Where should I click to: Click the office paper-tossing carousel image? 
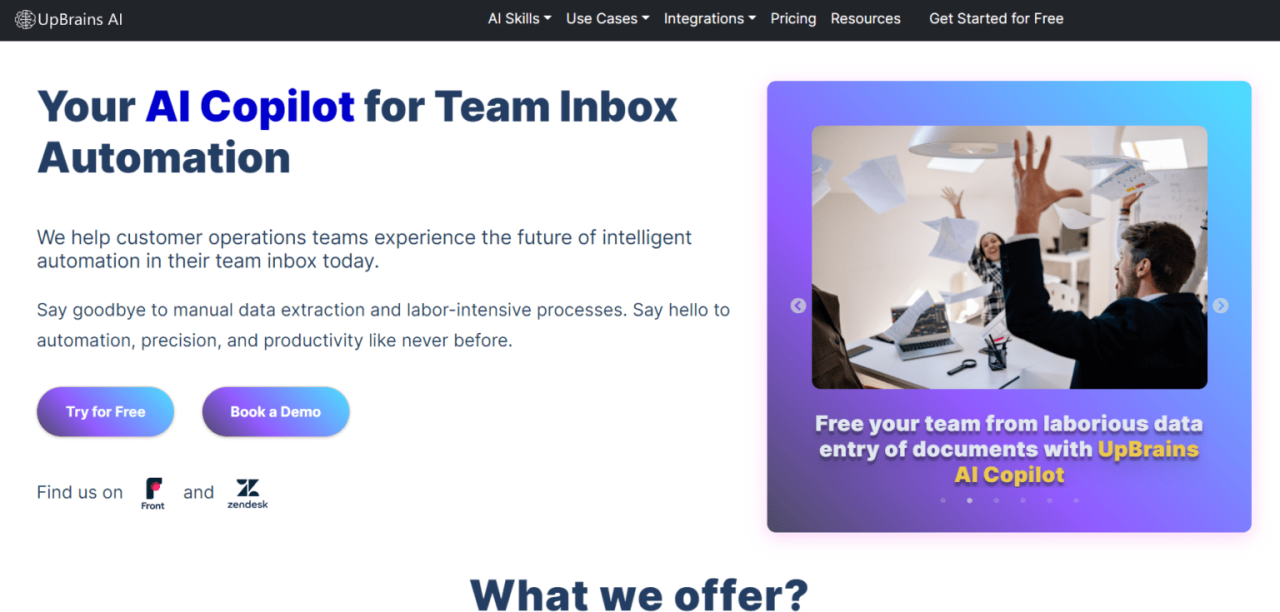pos(1009,257)
